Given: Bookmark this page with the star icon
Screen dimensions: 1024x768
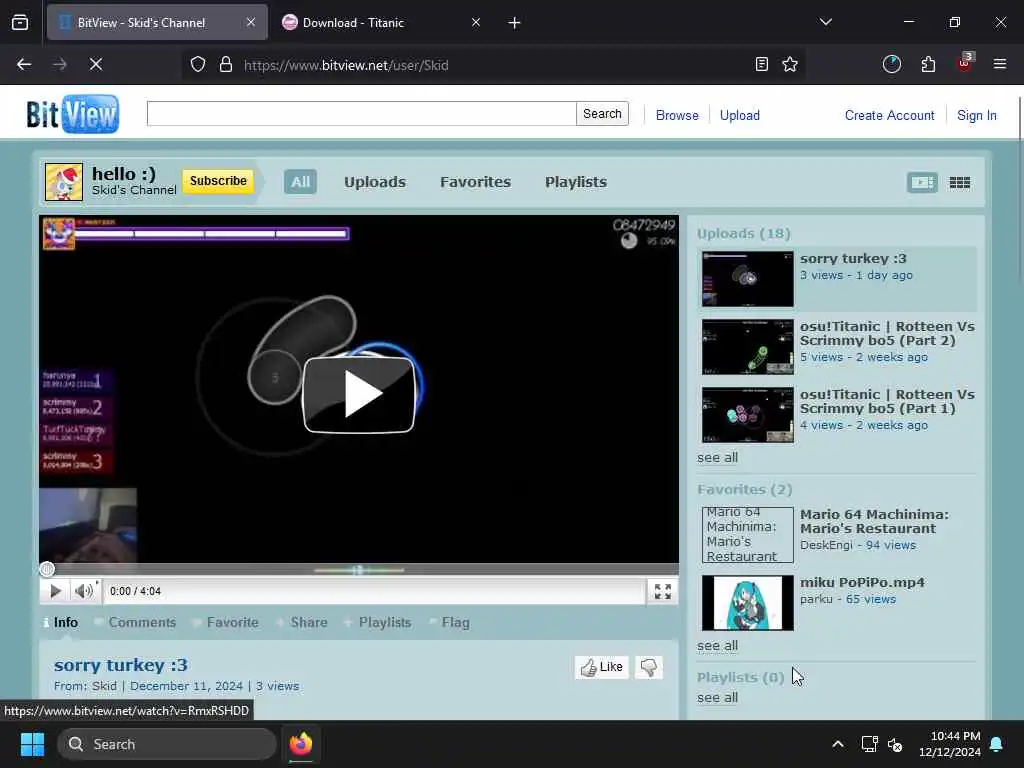Looking at the screenshot, I should [x=790, y=64].
